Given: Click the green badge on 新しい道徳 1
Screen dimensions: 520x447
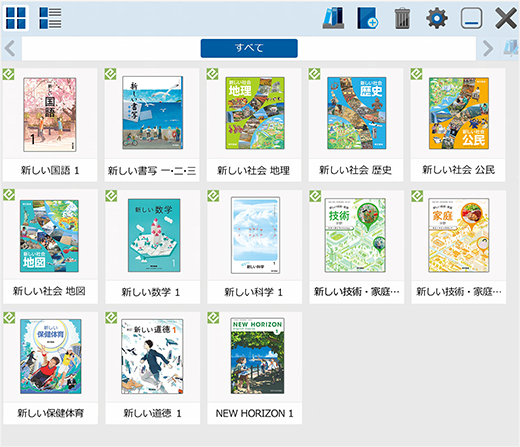Looking at the screenshot, I should pos(111,318).
